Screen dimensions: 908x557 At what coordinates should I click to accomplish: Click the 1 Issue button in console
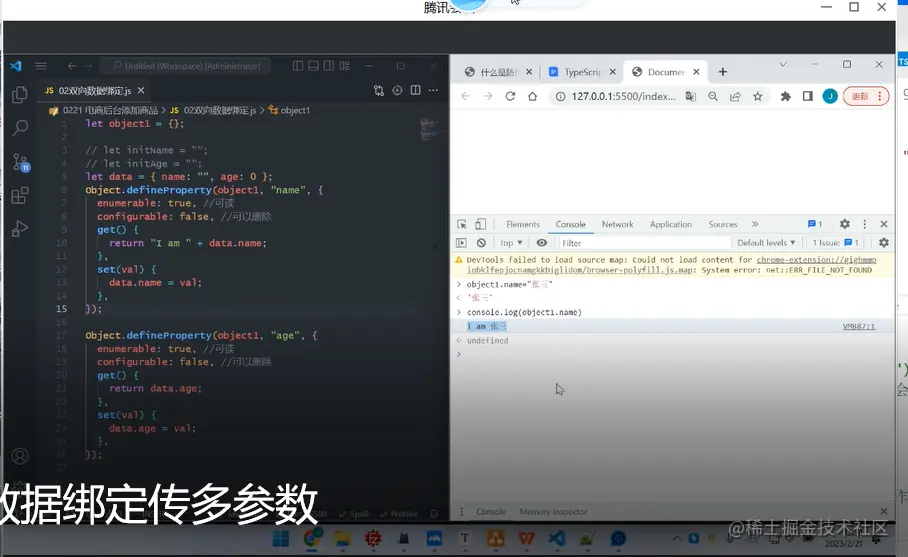(x=836, y=243)
